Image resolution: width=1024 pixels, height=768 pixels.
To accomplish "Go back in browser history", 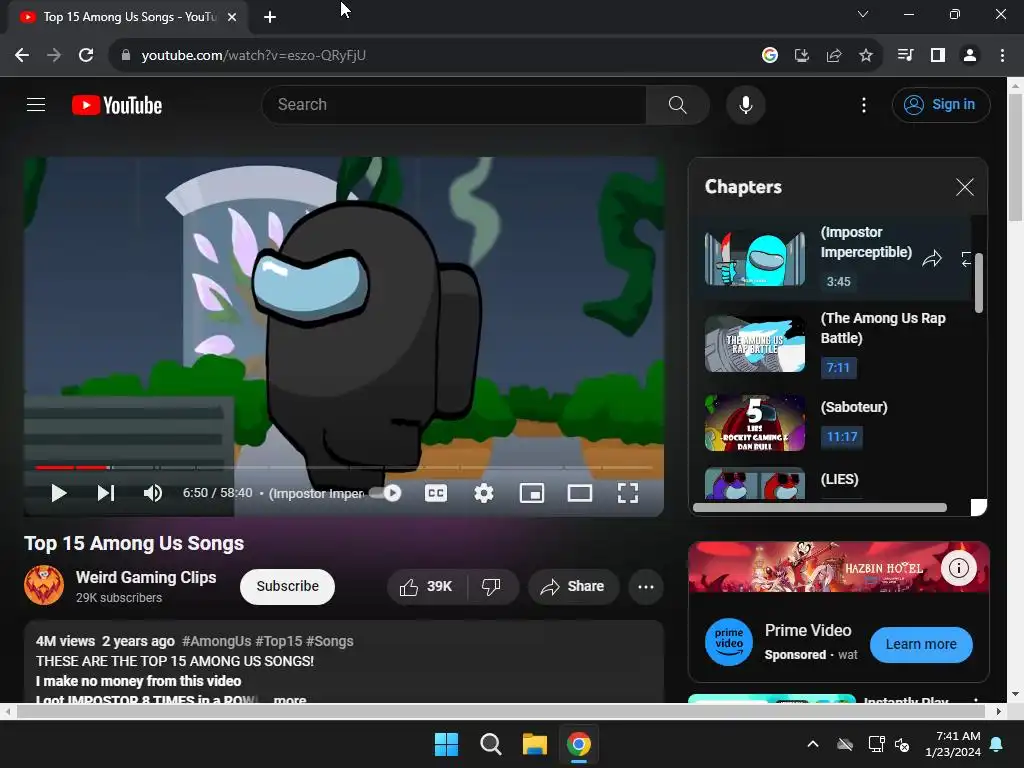I will tap(22, 56).
